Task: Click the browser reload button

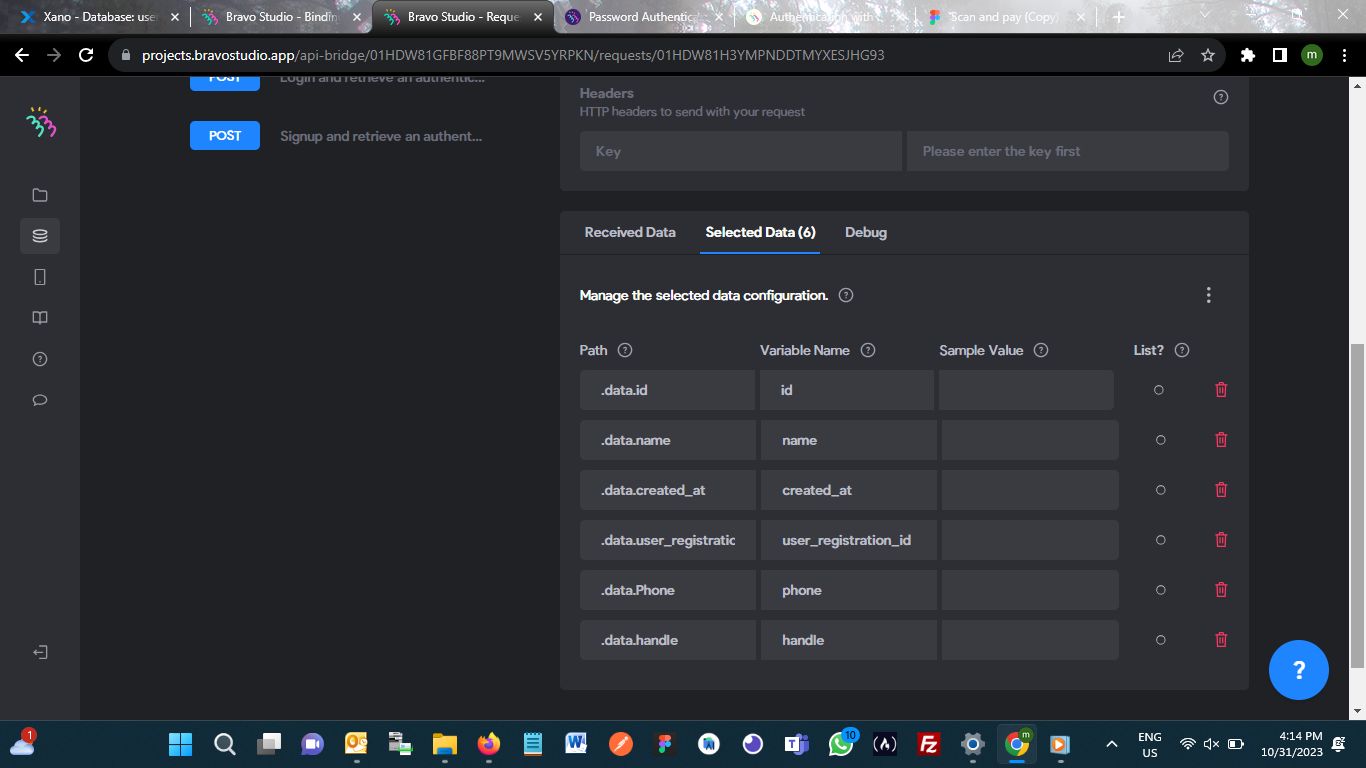Action: 86,56
